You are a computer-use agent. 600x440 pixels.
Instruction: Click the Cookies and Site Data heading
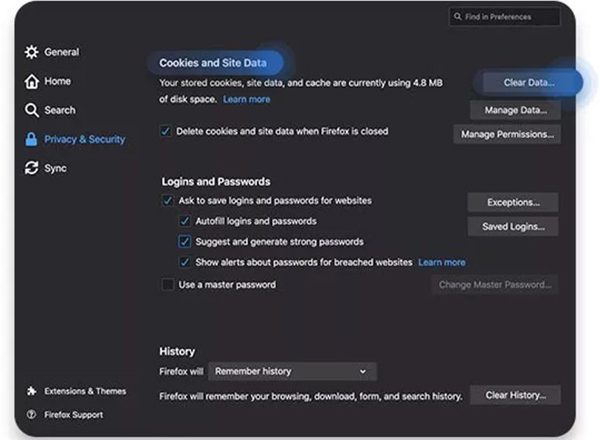click(213, 63)
